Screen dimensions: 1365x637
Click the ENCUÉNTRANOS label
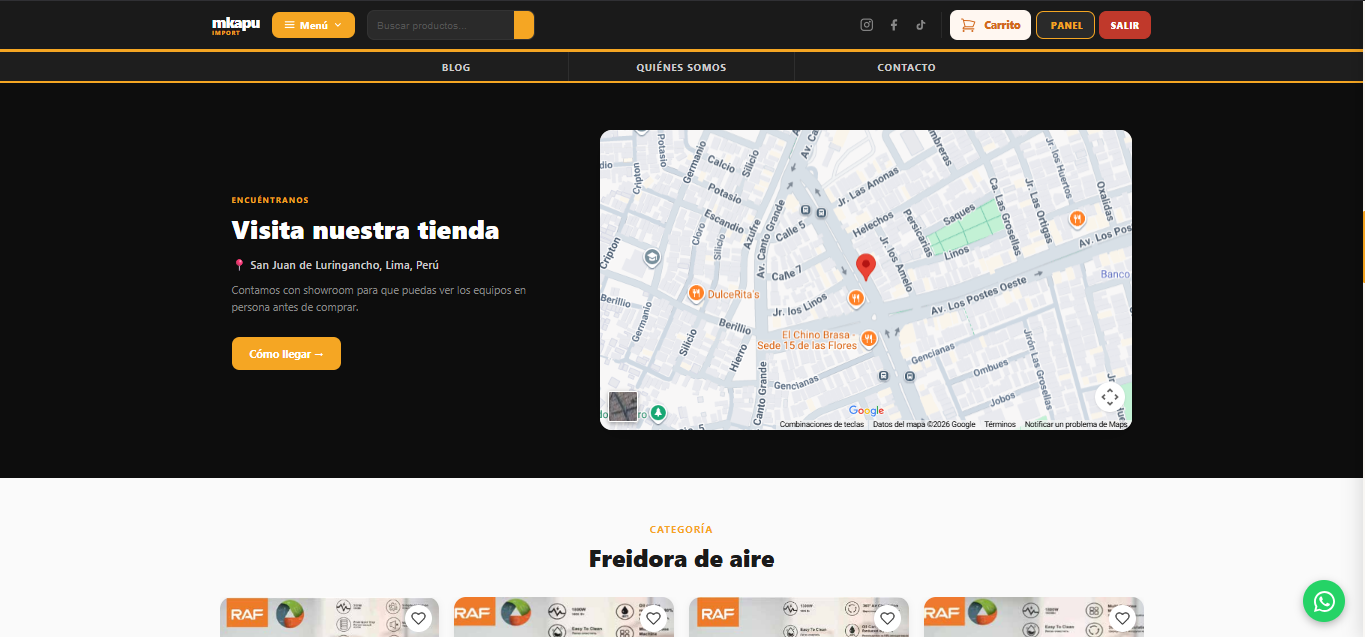point(270,200)
